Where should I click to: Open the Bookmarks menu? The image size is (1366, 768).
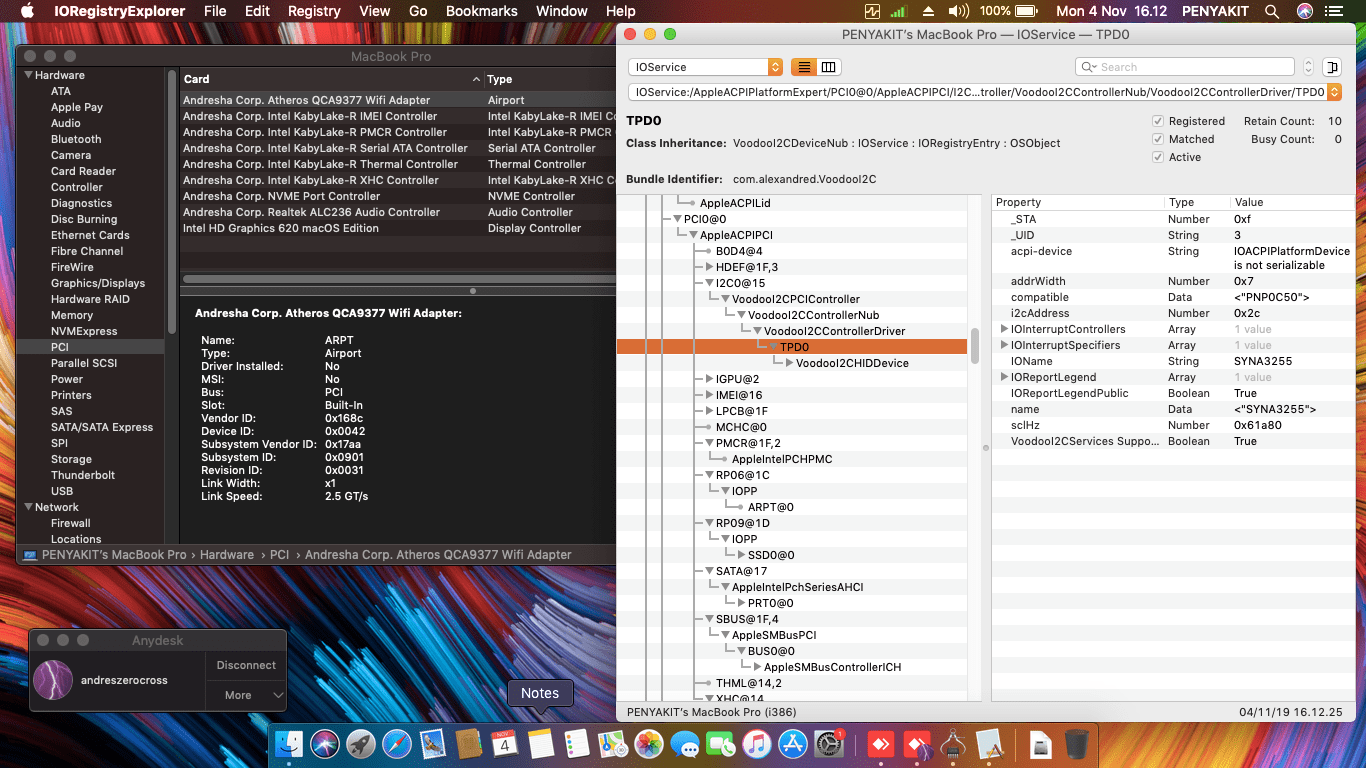pyautogui.click(x=481, y=11)
